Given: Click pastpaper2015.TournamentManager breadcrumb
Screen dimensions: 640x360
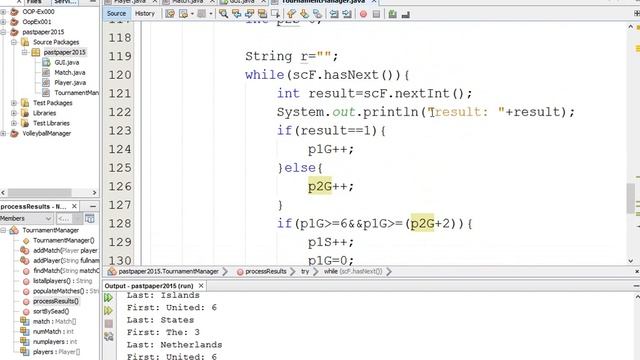Looking at the screenshot, I should pos(169,271).
